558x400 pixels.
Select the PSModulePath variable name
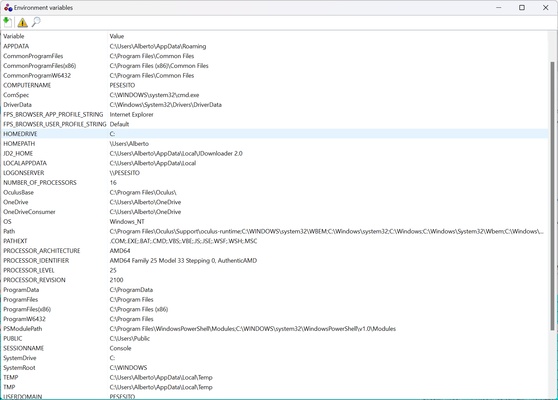(x=22, y=328)
